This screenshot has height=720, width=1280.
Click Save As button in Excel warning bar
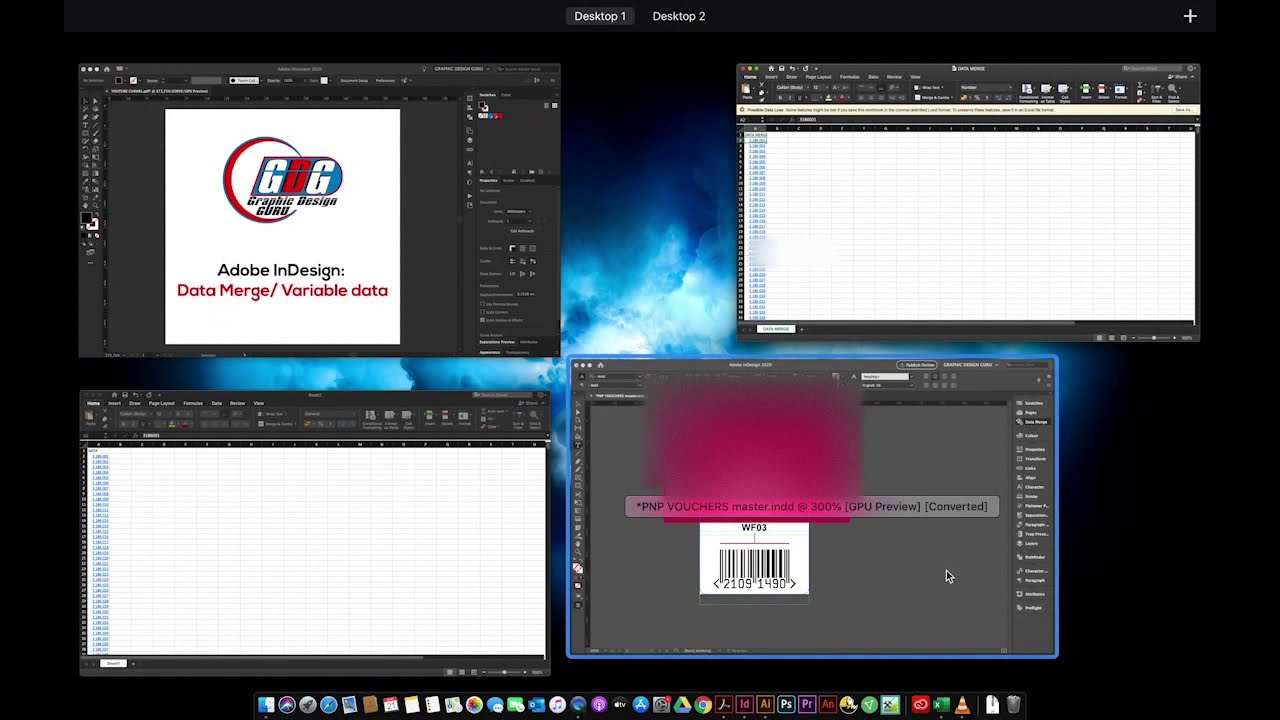pos(1183,110)
